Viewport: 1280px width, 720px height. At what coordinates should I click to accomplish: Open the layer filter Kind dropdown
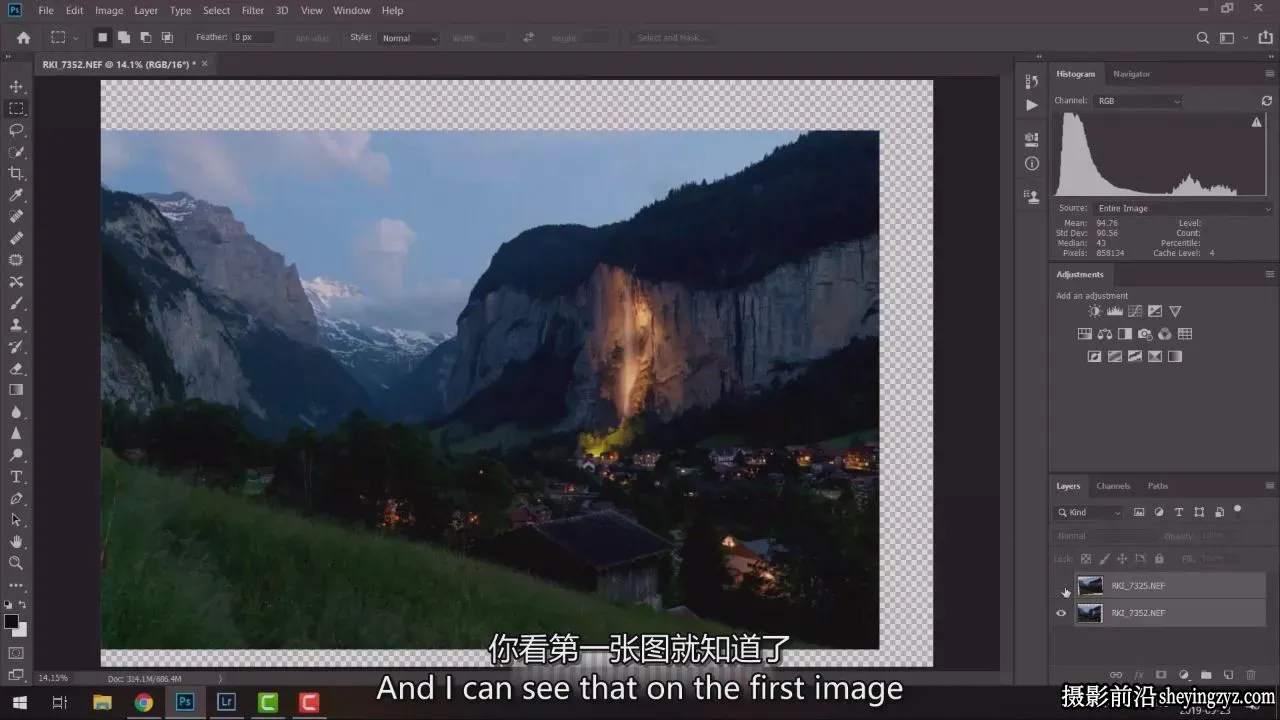[1090, 512]
